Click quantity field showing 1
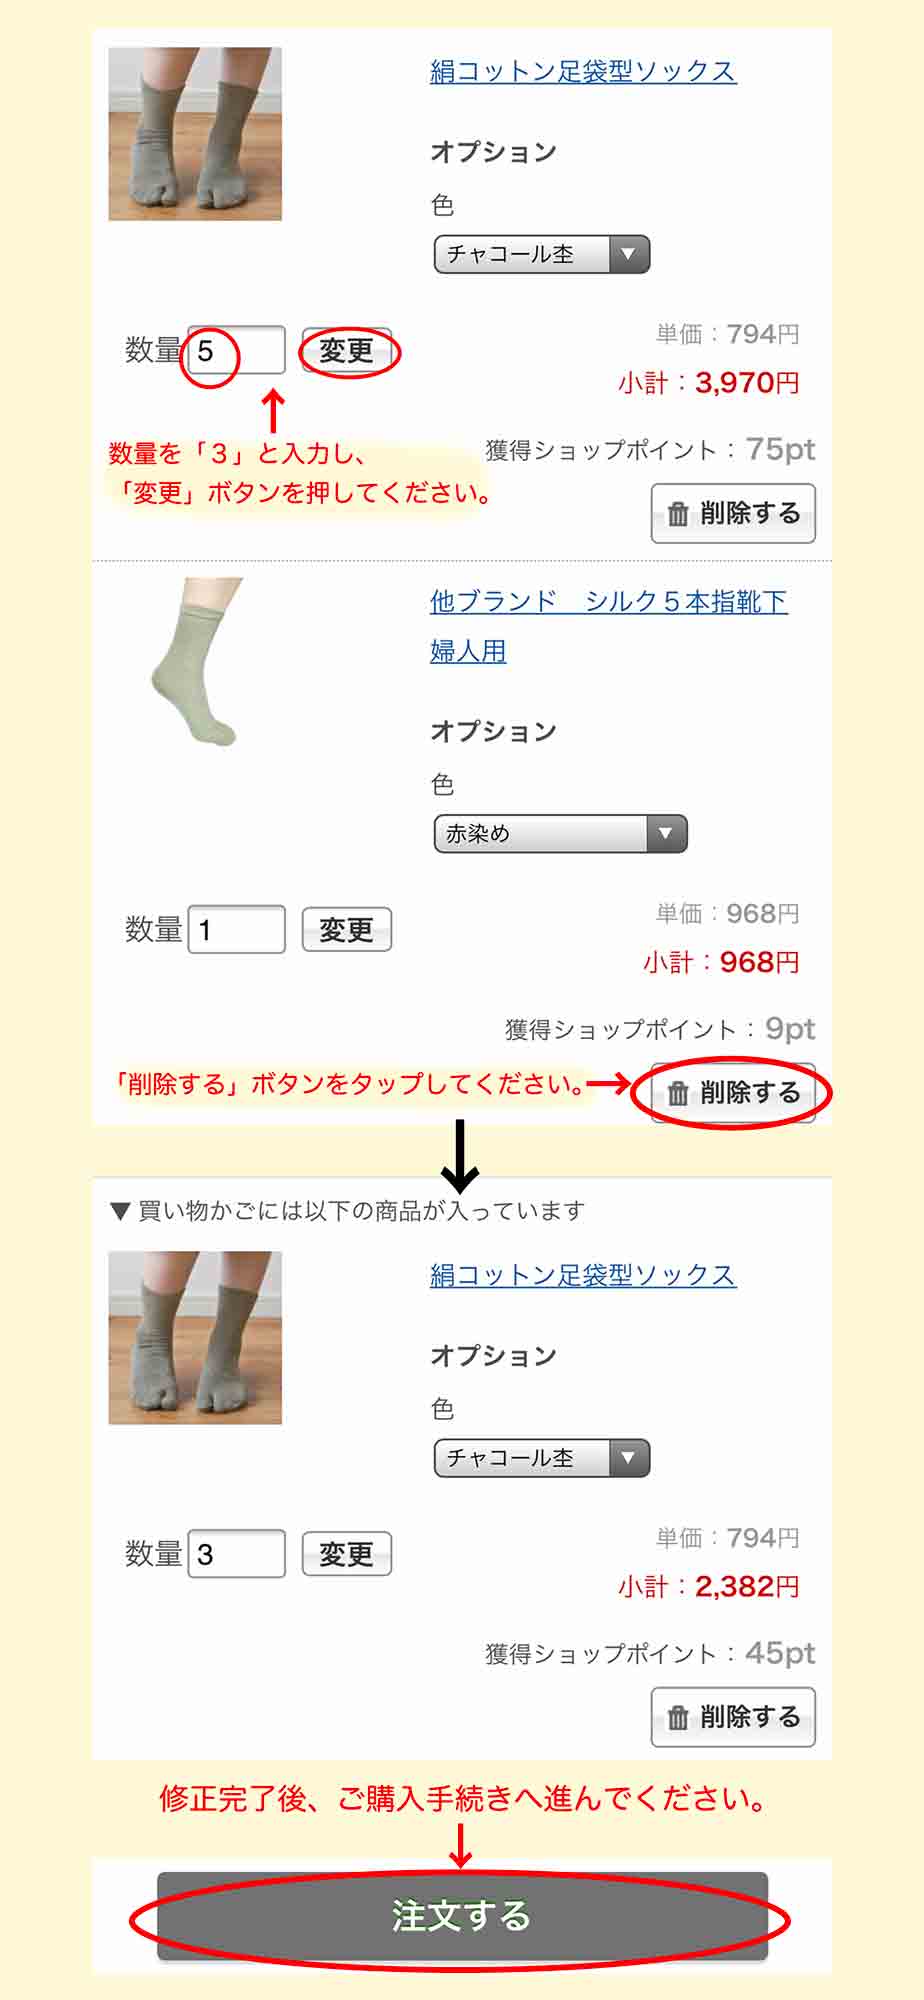Image resolution: width=924 pixels, height=2000 pixels. tap(237, 929)
